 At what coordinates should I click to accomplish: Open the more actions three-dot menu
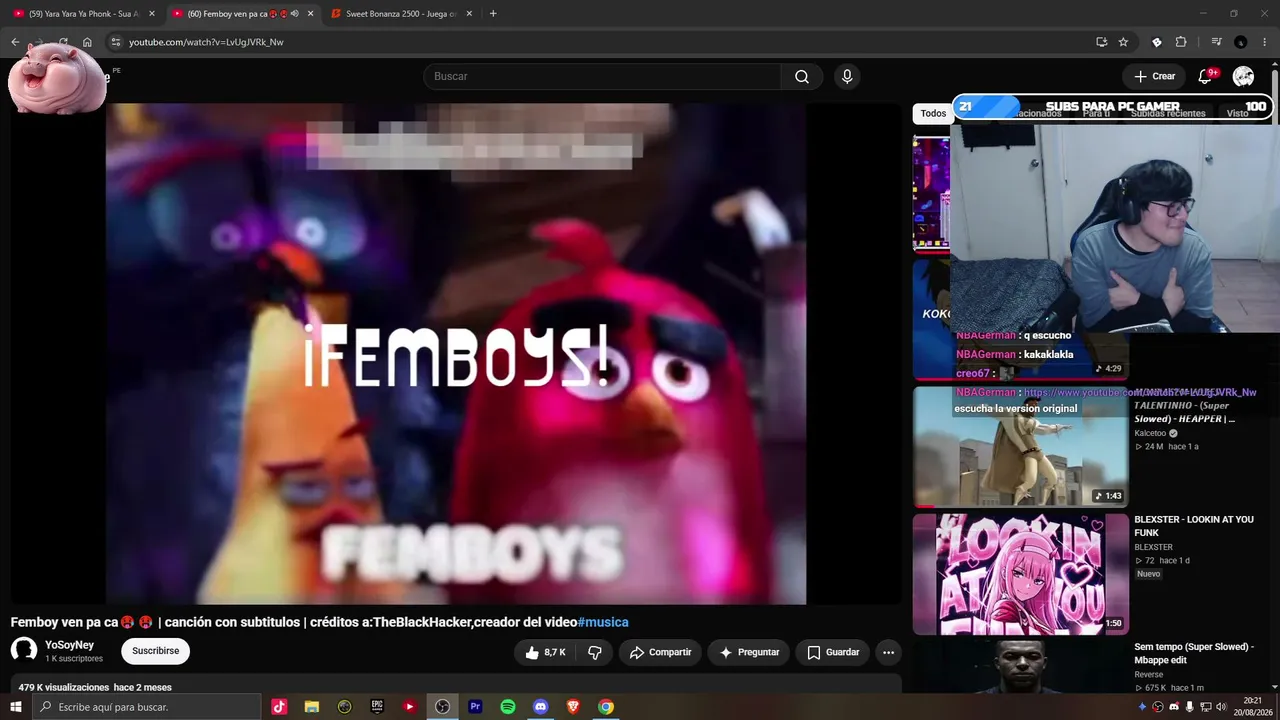coord(888,652)
